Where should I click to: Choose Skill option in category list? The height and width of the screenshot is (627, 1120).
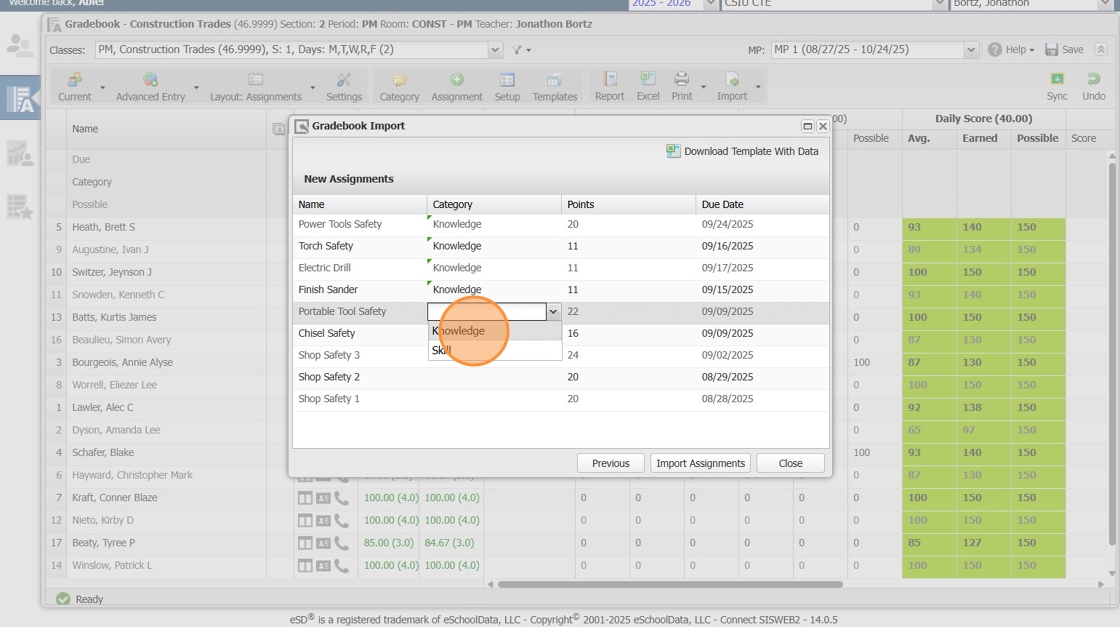click(x=442, y=351)
